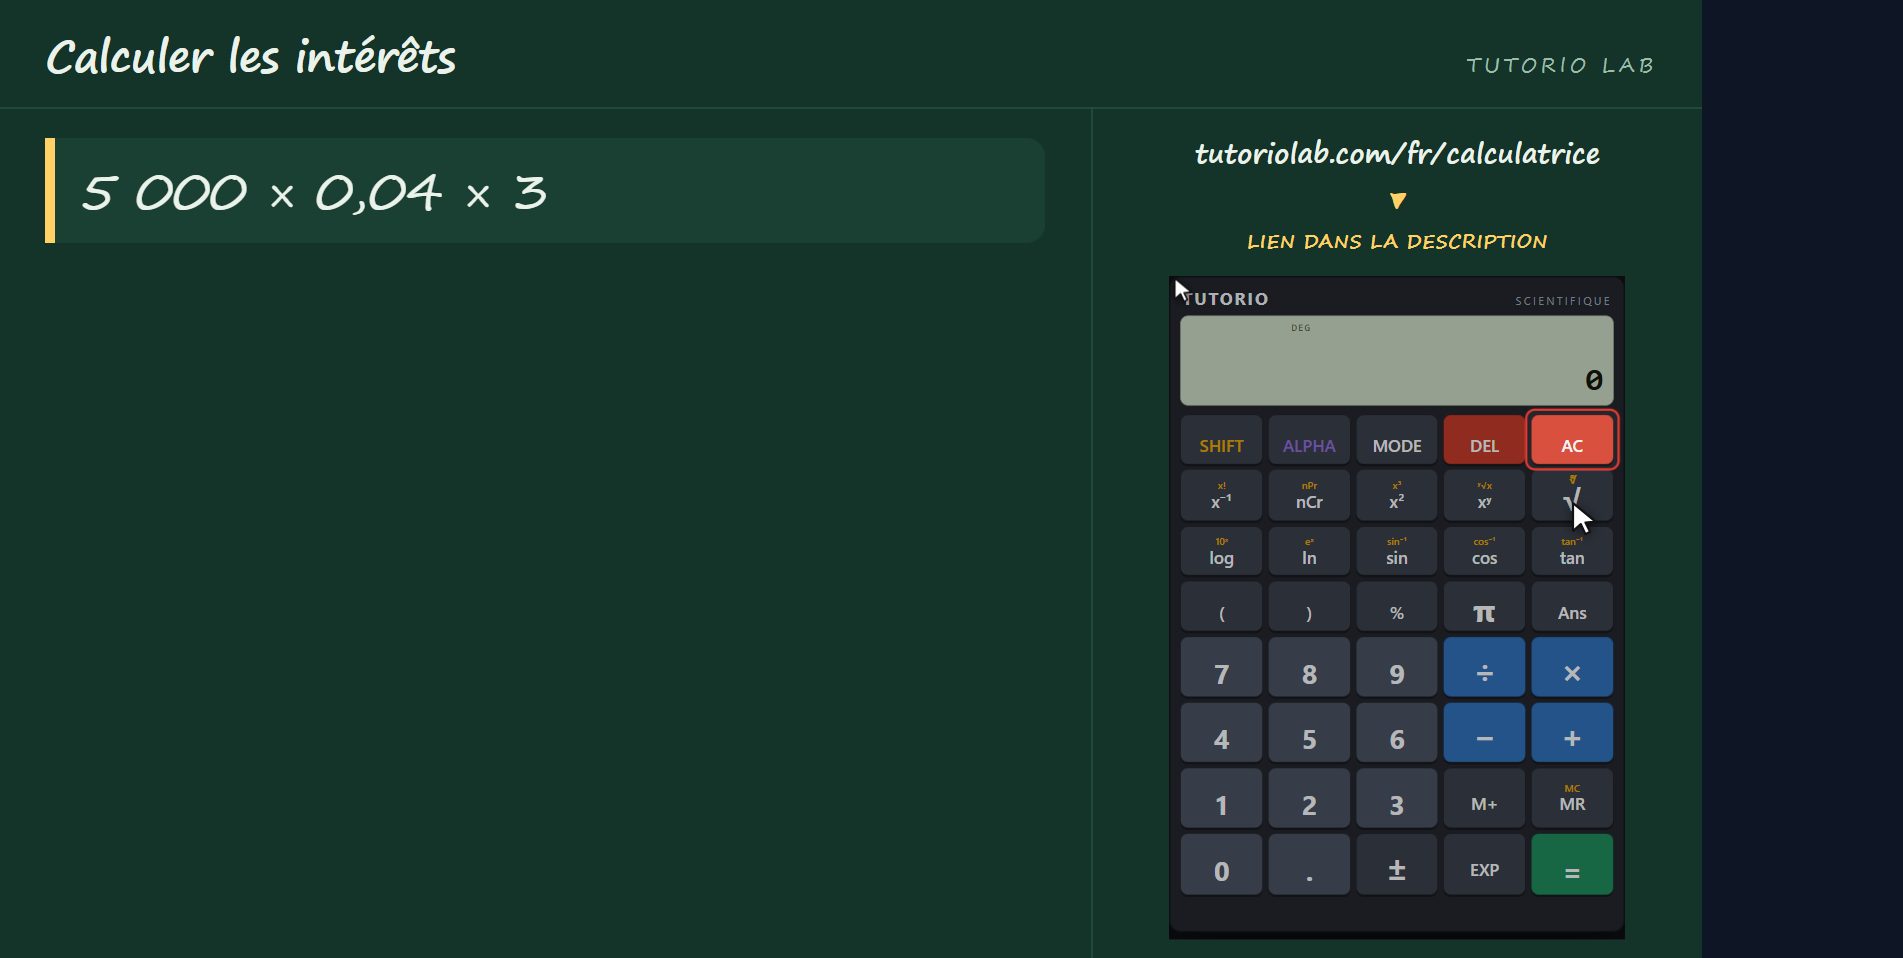Click the log key

(1221, 551)
